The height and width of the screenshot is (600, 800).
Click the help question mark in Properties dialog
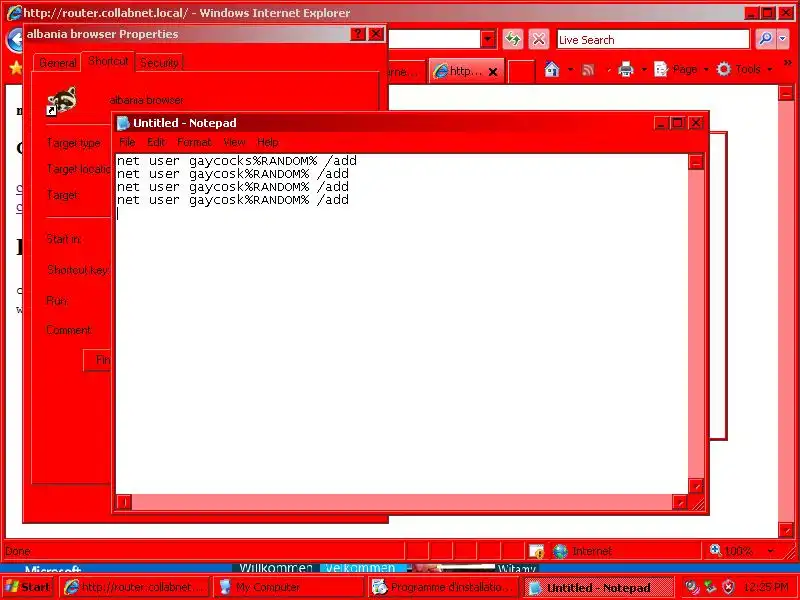[x=358, y=34]
